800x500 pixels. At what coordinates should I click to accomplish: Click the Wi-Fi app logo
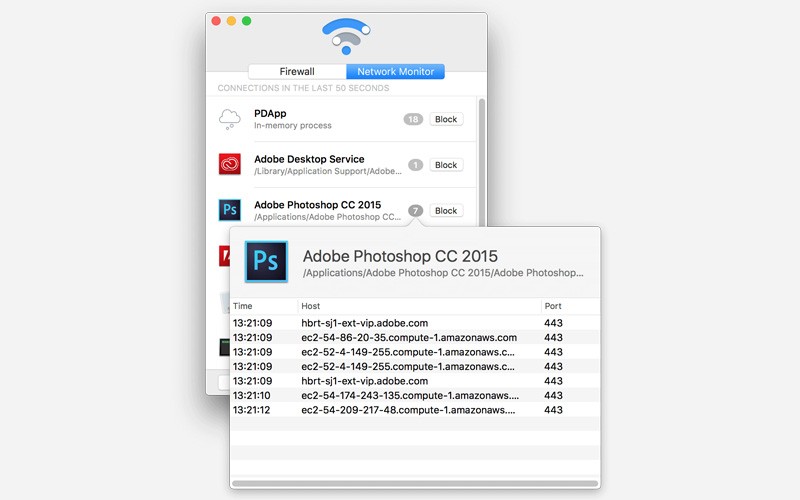(346, 36)
